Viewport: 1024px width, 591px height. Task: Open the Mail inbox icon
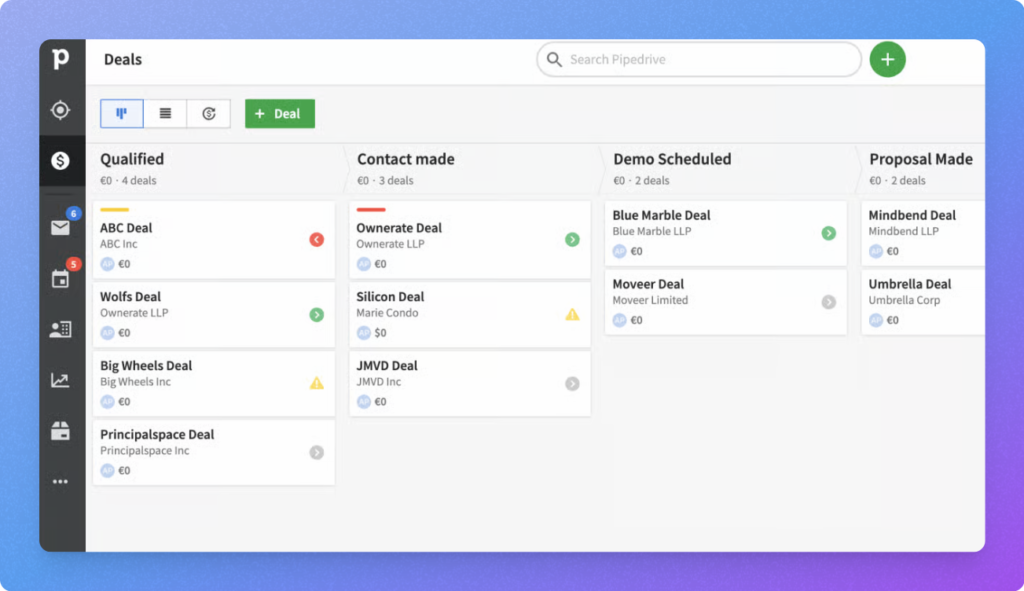click(60, 227)
